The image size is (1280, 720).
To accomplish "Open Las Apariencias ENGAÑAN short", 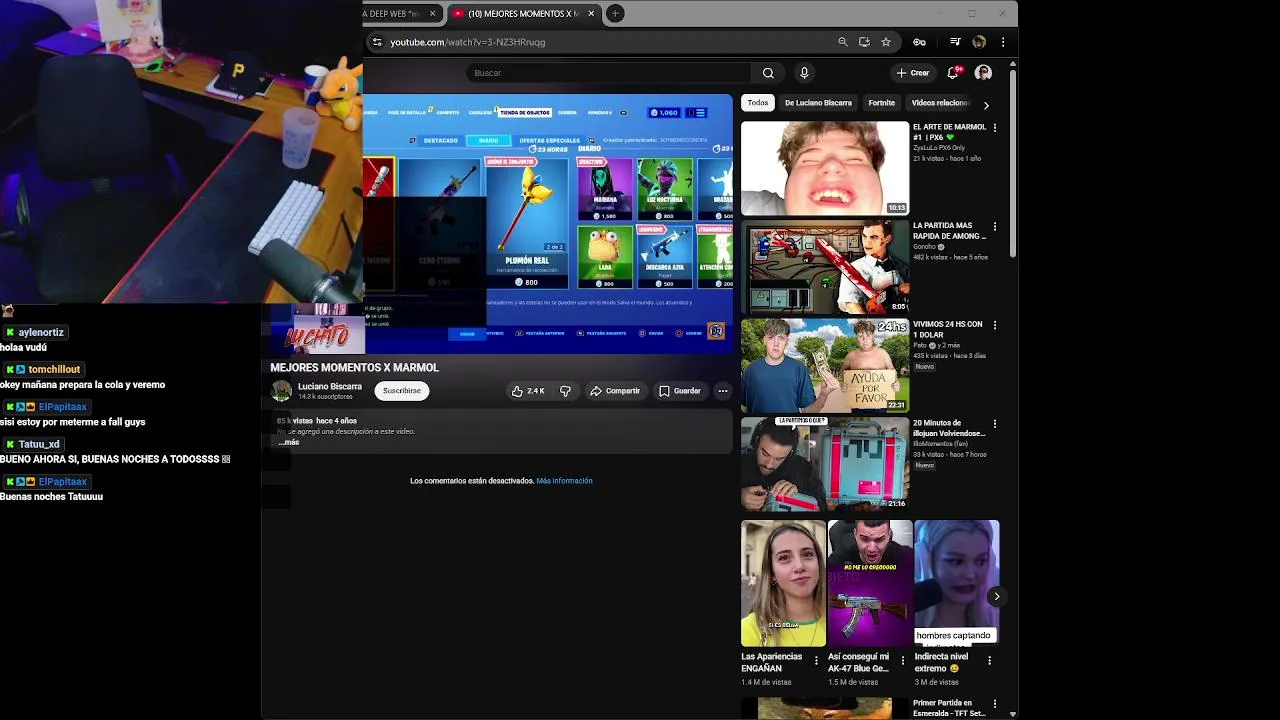I will [783, 583].
